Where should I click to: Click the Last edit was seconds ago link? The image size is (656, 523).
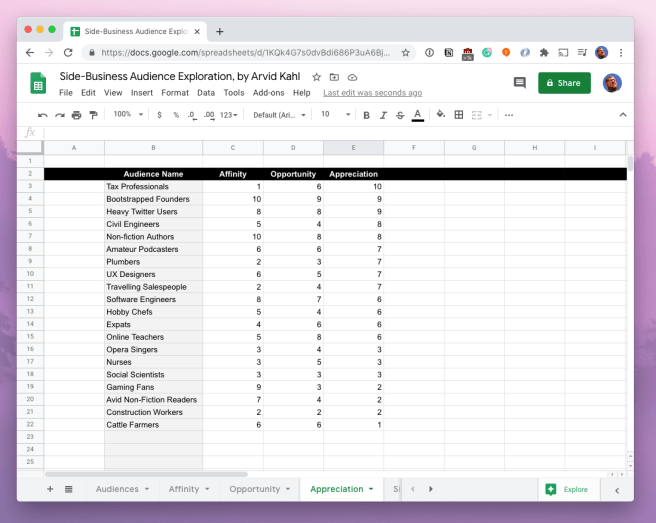click(372, 93)
